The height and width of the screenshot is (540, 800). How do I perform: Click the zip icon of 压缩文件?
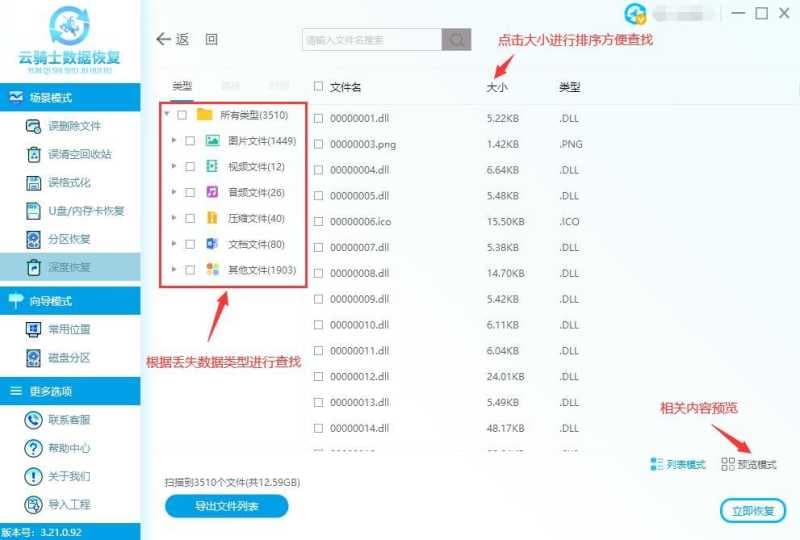(212, 218)
